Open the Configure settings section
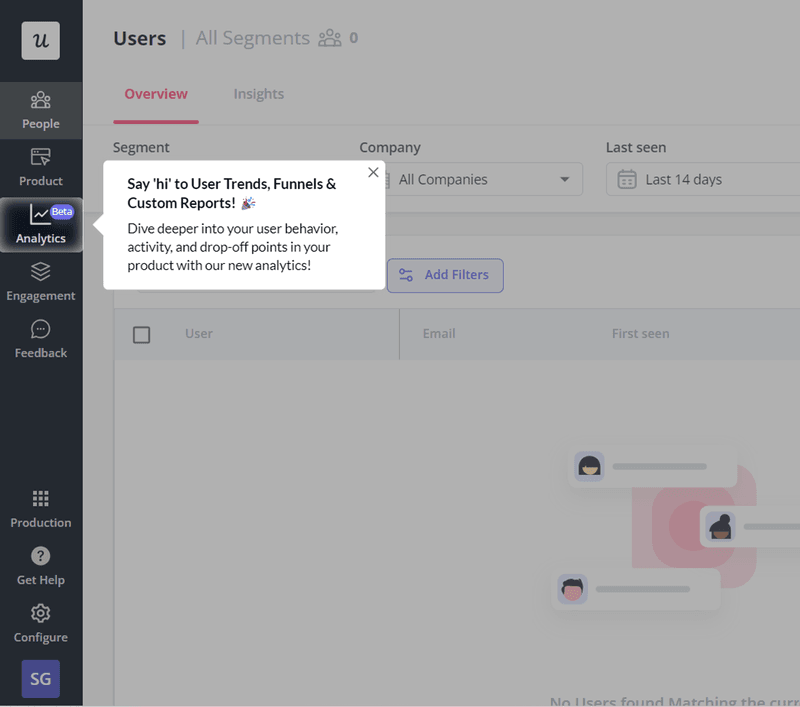Viewport: 800px width, 707px height. pos(40,623)
